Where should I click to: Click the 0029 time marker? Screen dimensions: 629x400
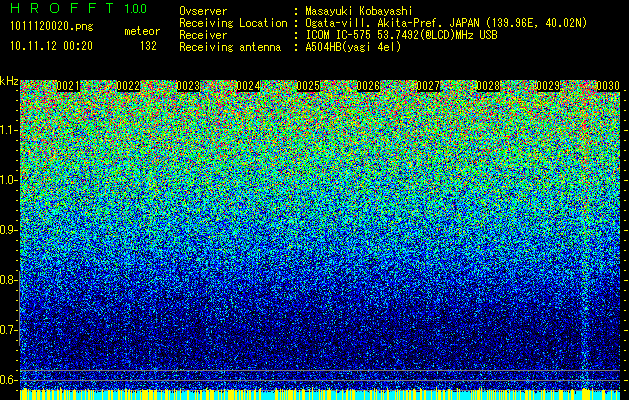[548, 86]
